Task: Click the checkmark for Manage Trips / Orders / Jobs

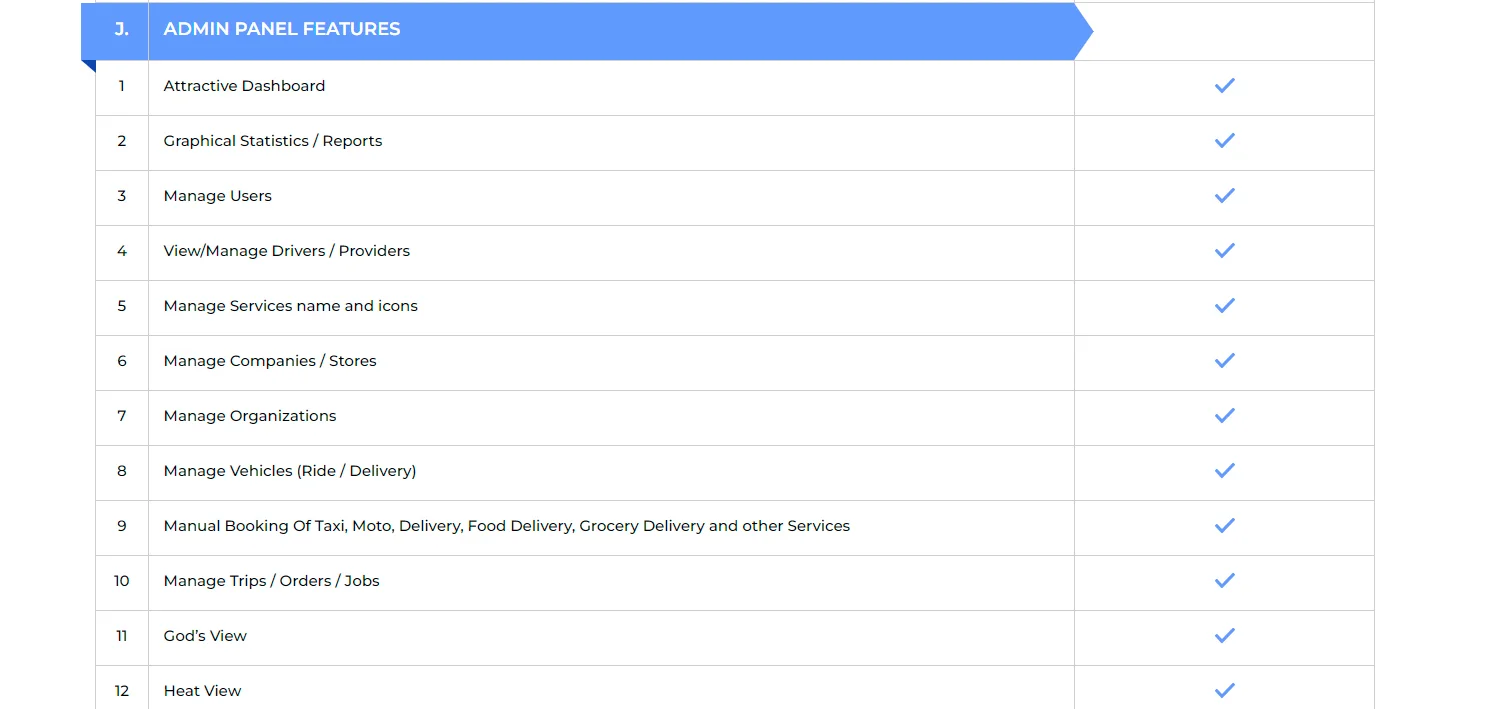Action: point(1224,581)
